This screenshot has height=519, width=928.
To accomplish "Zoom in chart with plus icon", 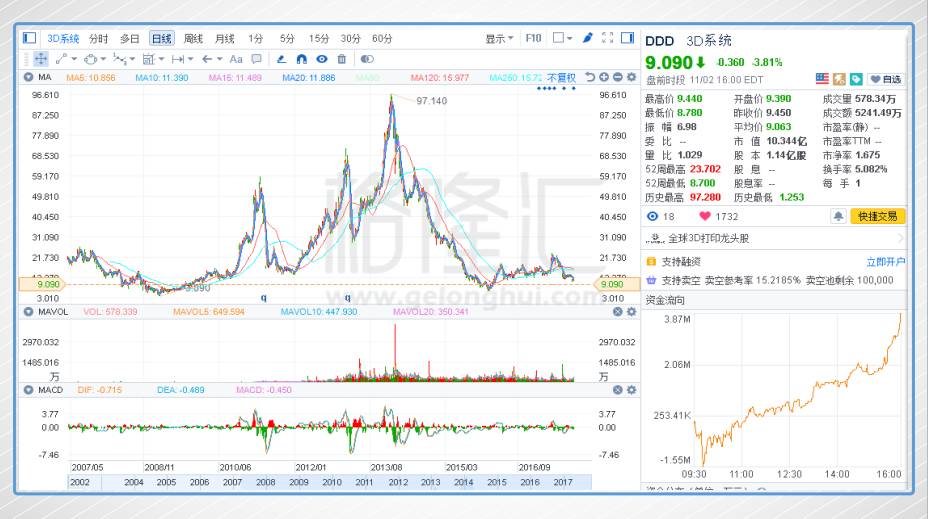I will 603,77.
